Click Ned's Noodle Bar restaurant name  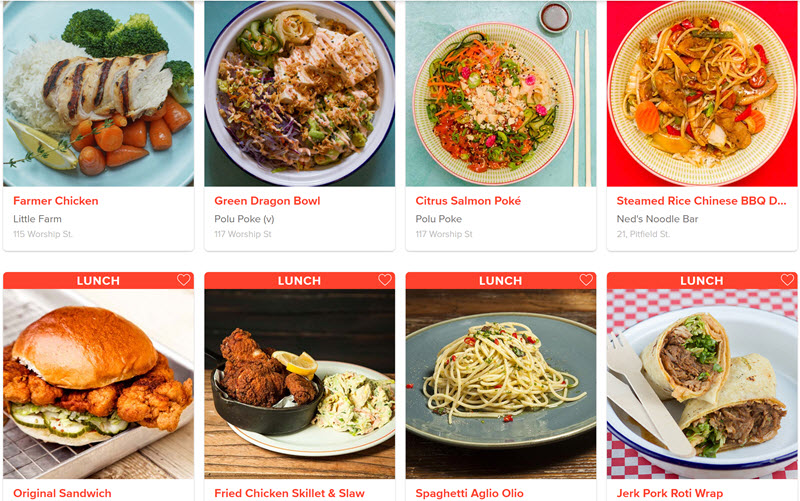coord(657,219)
